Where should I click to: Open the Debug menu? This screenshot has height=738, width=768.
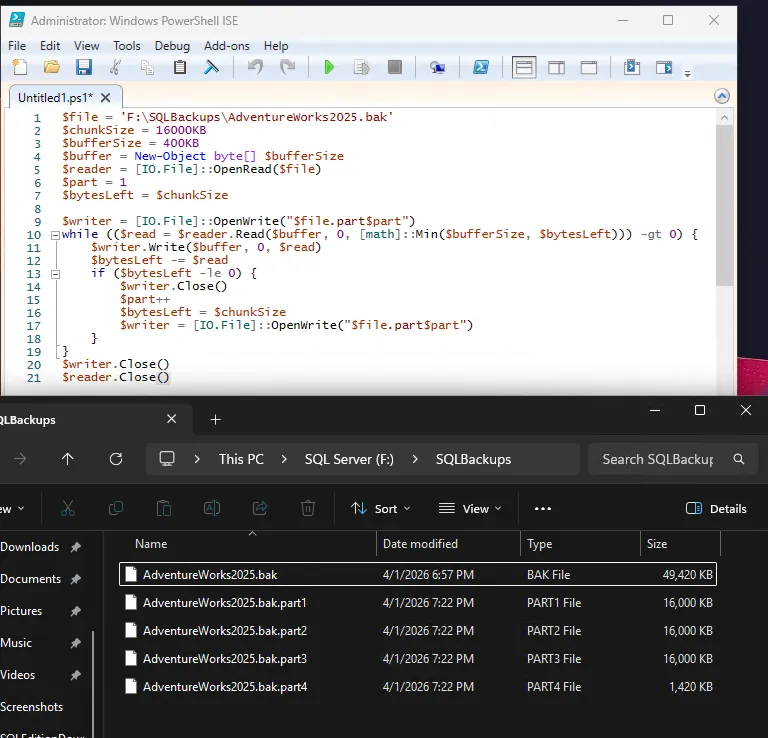coord(172,46)
